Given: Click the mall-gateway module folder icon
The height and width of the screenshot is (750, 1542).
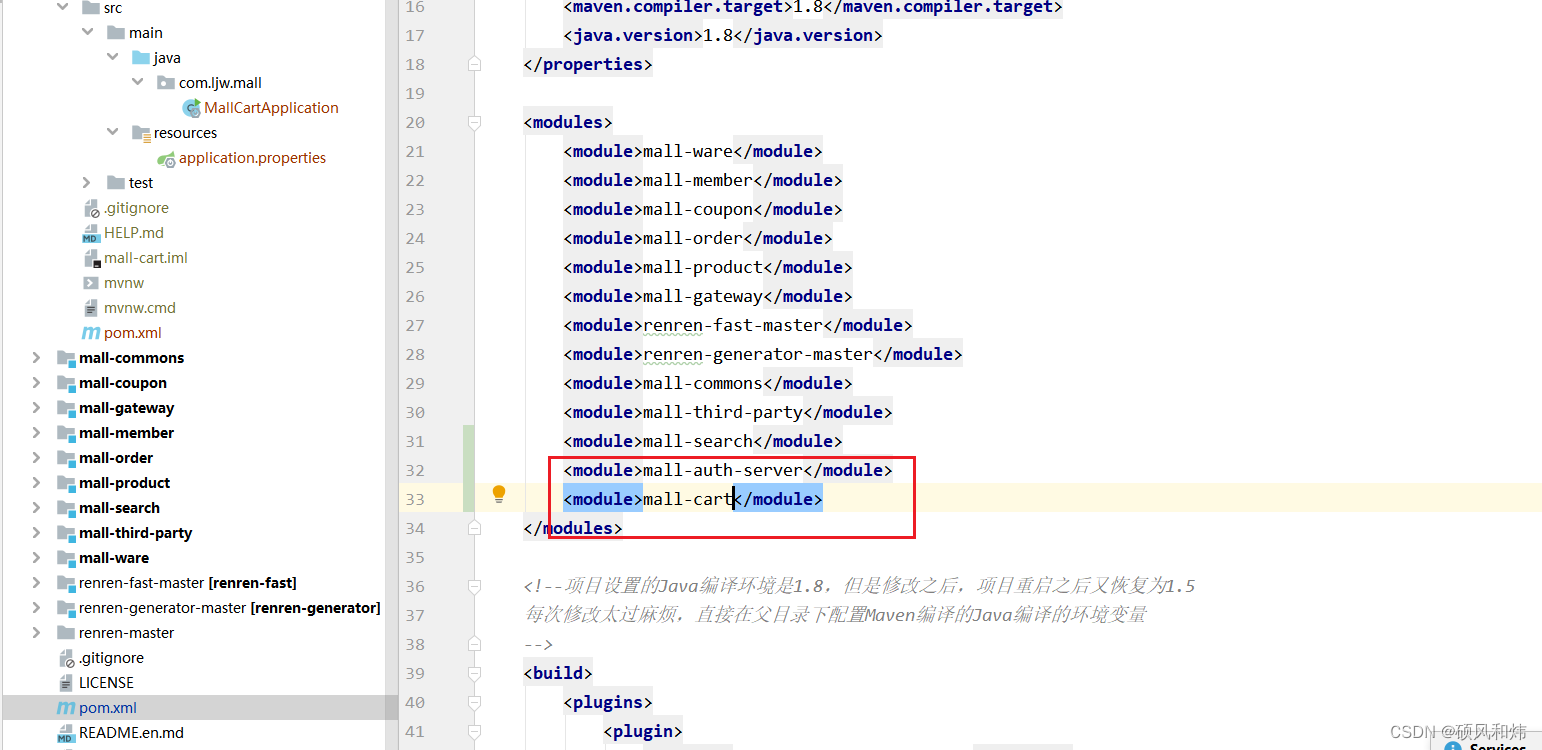Looking at the screenshot, I should tap(66, 408).
